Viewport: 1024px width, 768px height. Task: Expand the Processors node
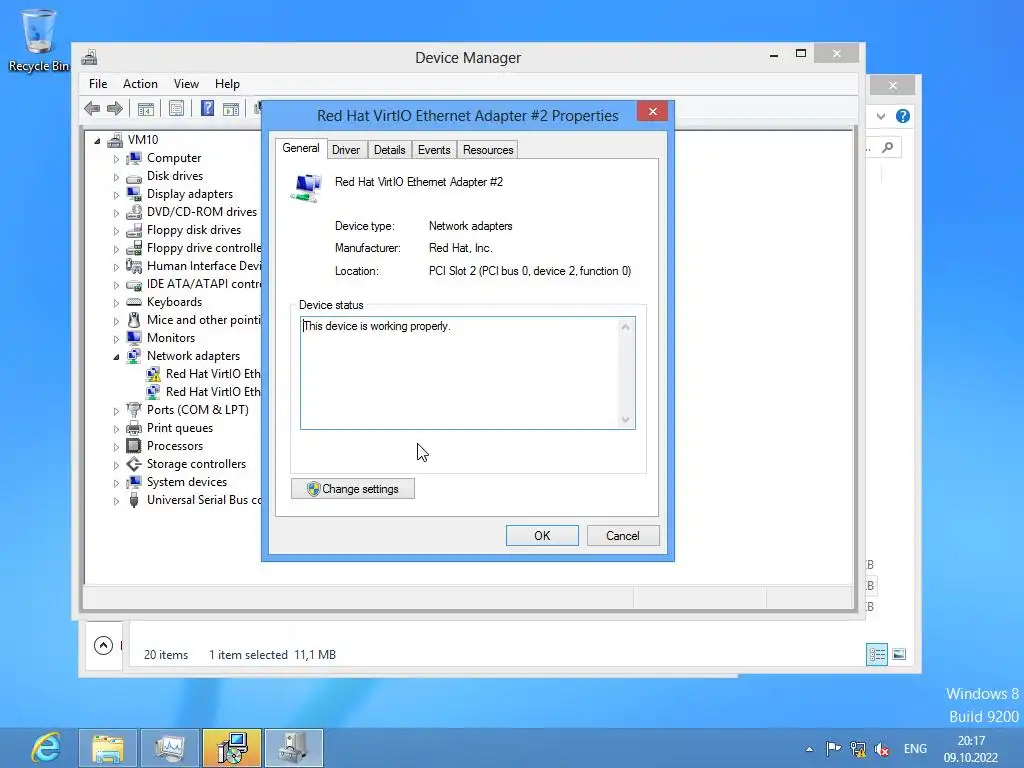(116, 447)
